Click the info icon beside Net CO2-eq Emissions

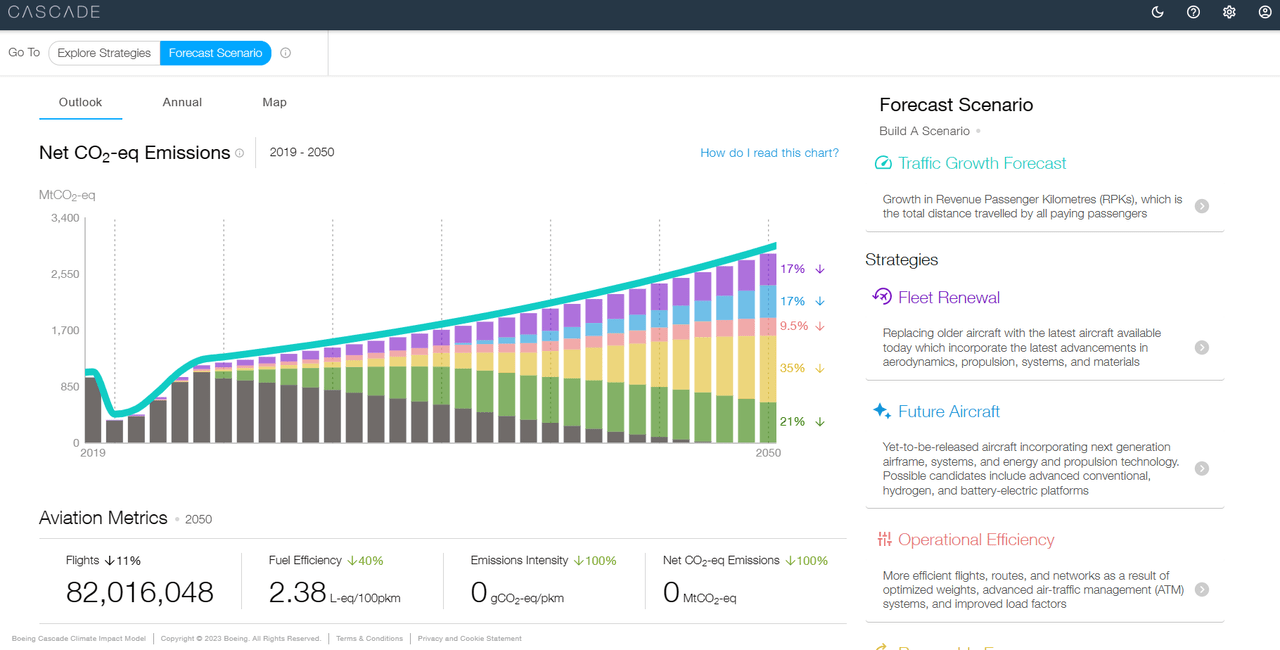(241, 152)
